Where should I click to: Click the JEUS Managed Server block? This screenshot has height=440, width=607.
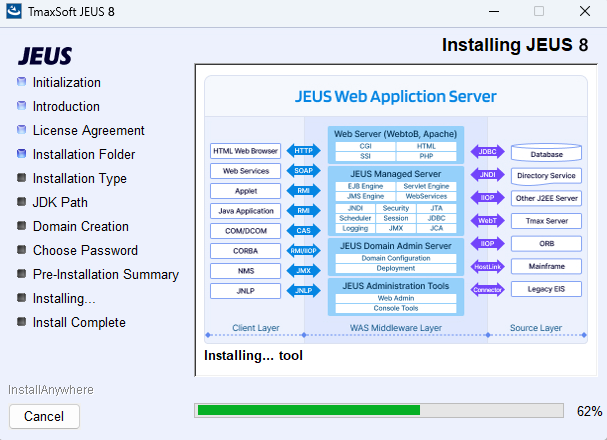click(395, 173)
